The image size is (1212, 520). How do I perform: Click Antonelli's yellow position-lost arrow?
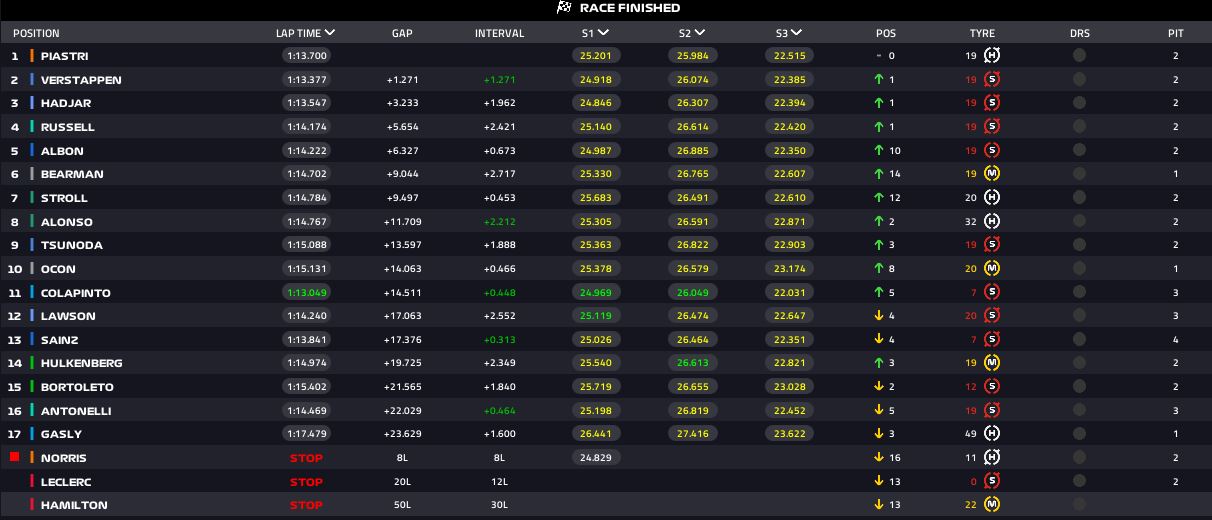pyautogui.click(x=878, y=411)
